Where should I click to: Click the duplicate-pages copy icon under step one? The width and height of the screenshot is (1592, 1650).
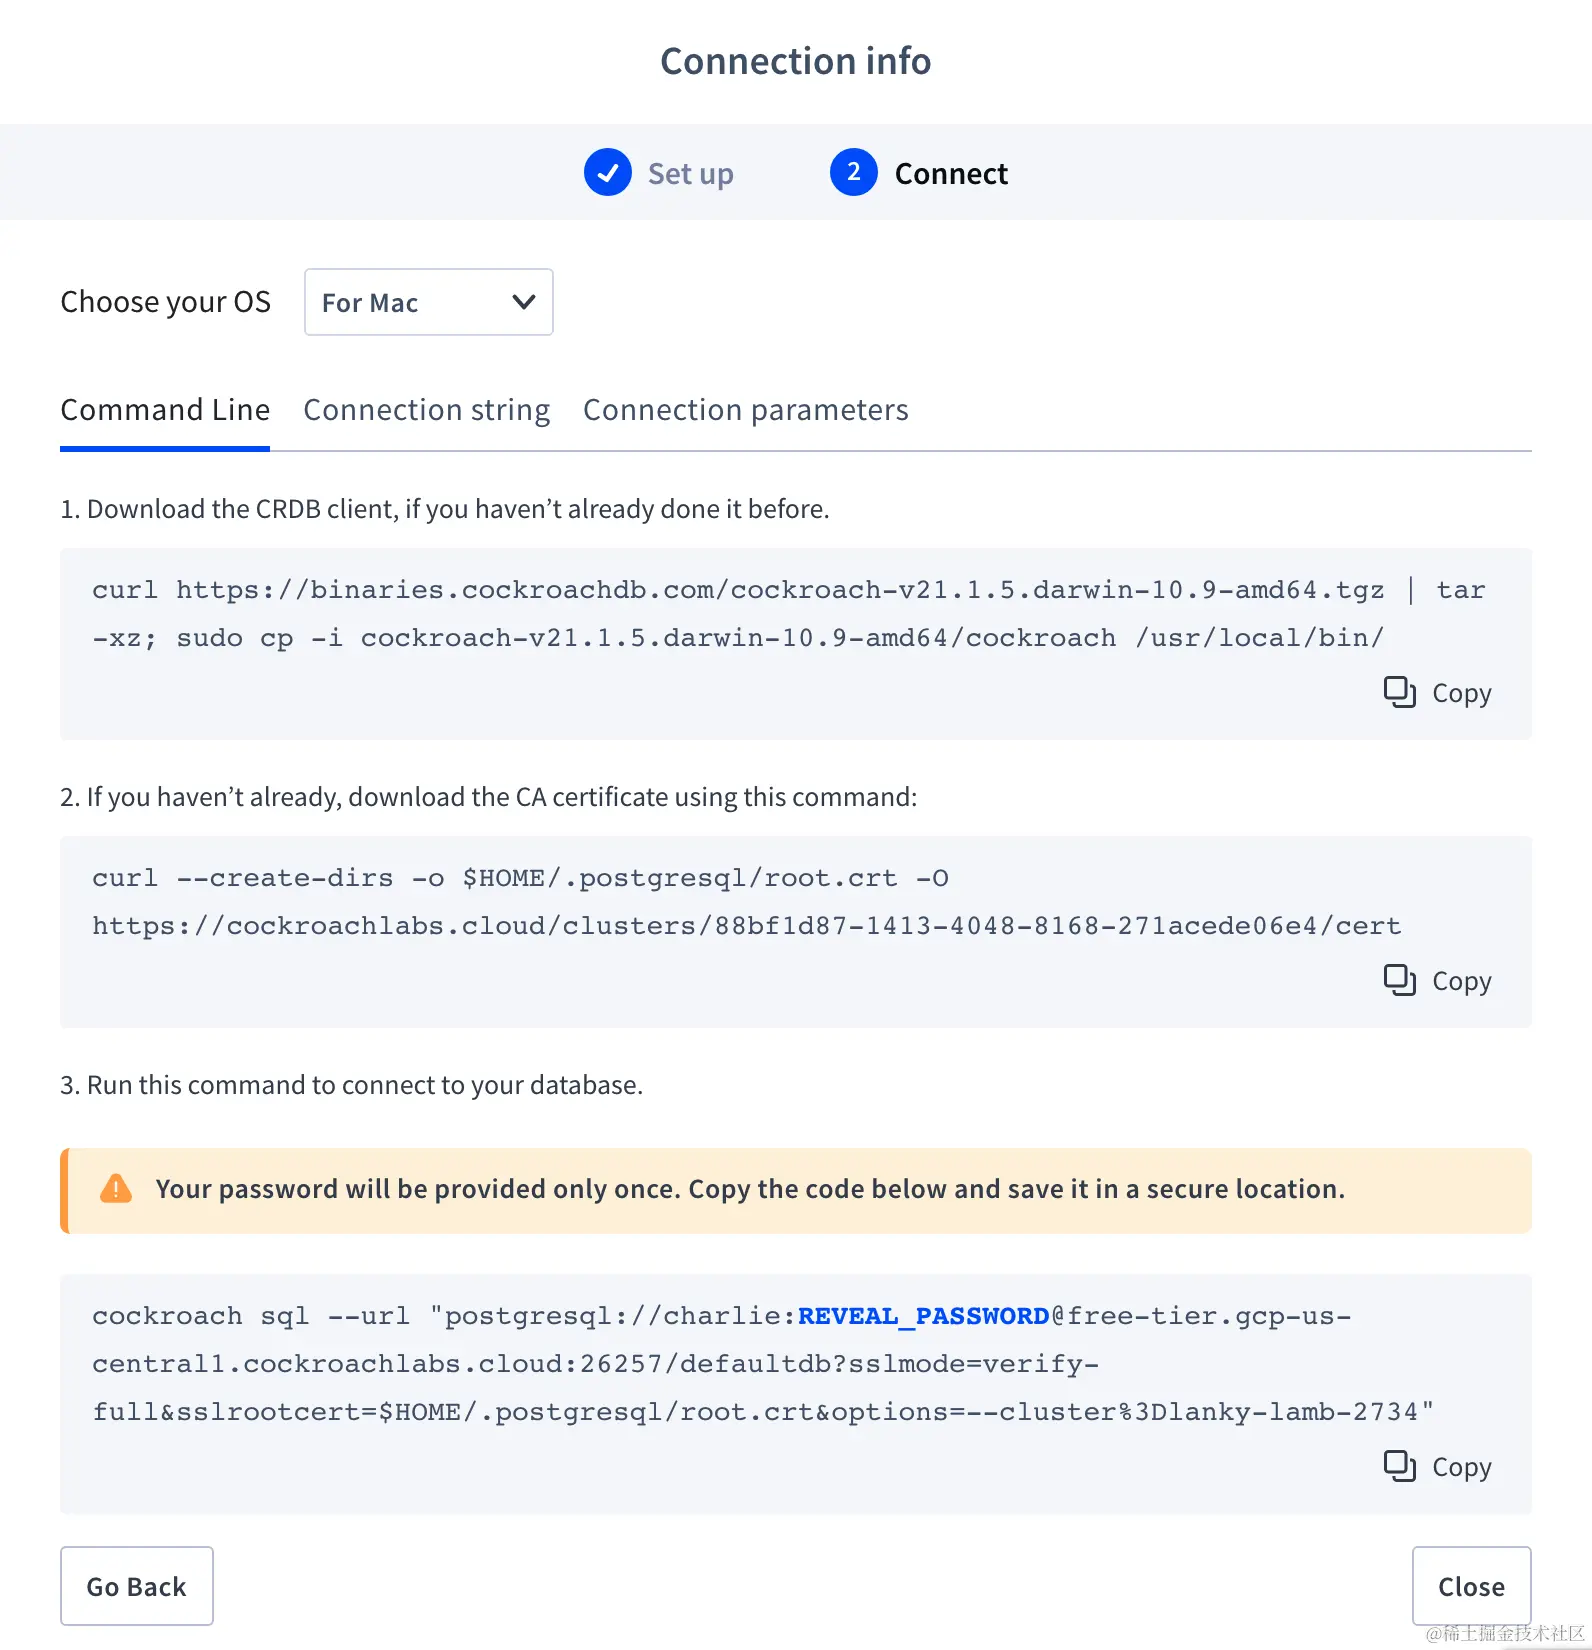pyautogui.click(x=1399, y=692)
